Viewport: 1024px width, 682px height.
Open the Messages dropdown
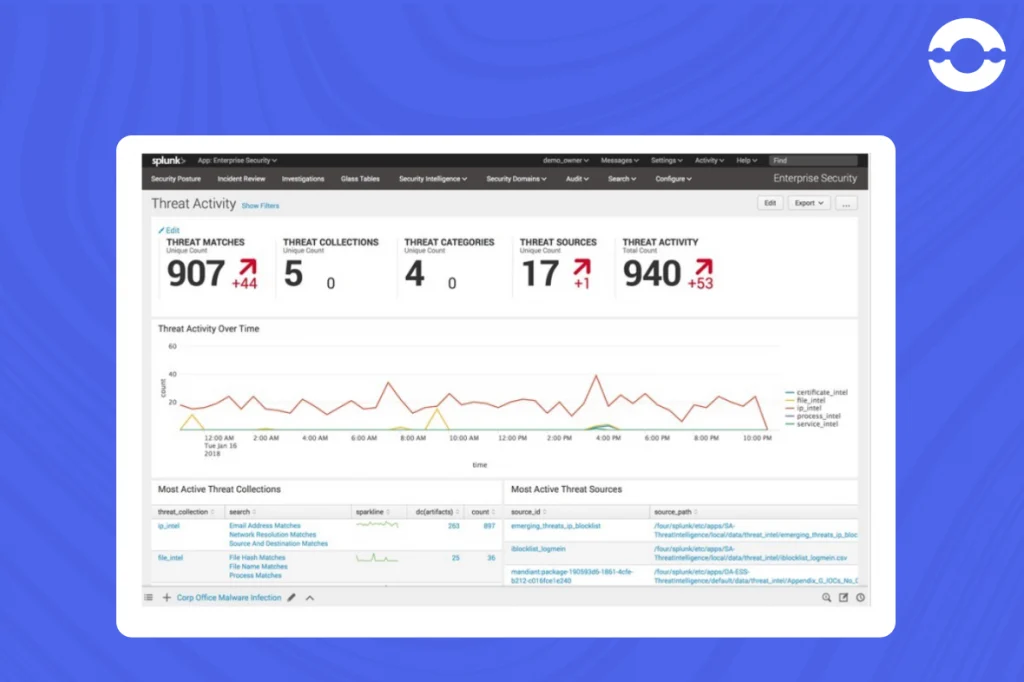pos(620,161)
